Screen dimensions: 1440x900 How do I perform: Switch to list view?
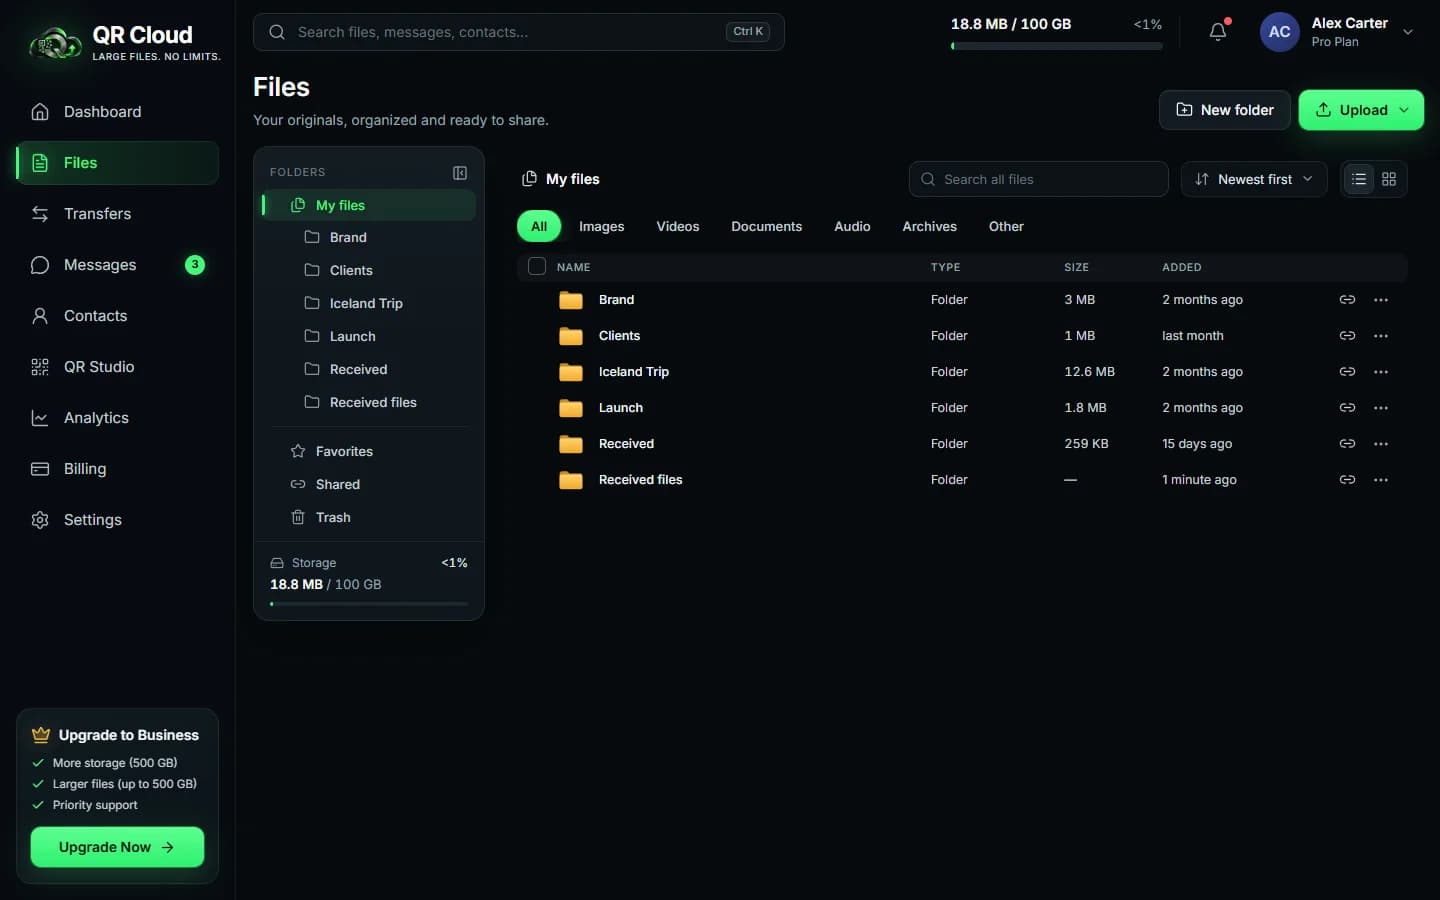[x=1358, y=179]
